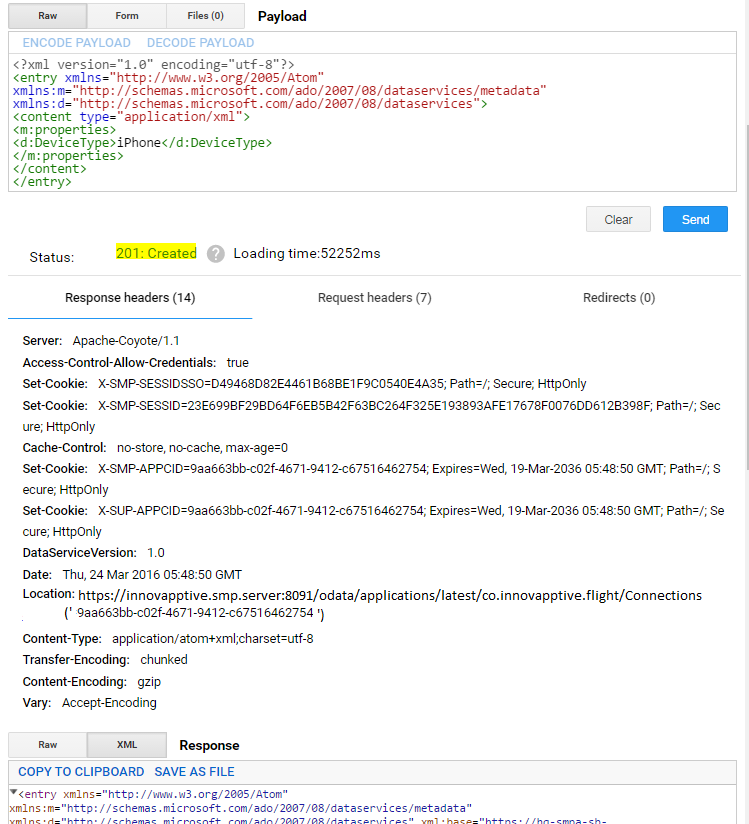Clear the request form

[x=618, y=218]
